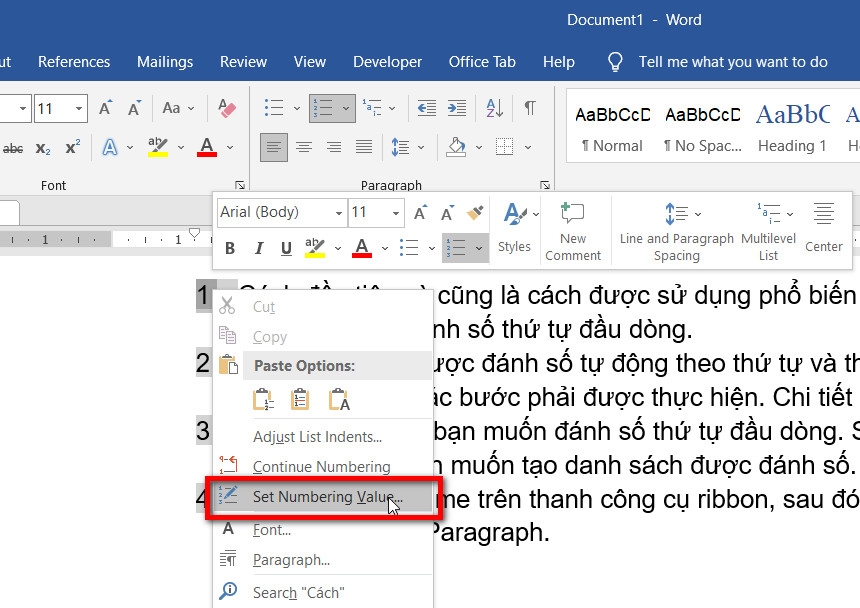This screenshot has height=608, width=860.
Task: Apply Heading 1 style from gallery
Action: click(x=792, y=127)
